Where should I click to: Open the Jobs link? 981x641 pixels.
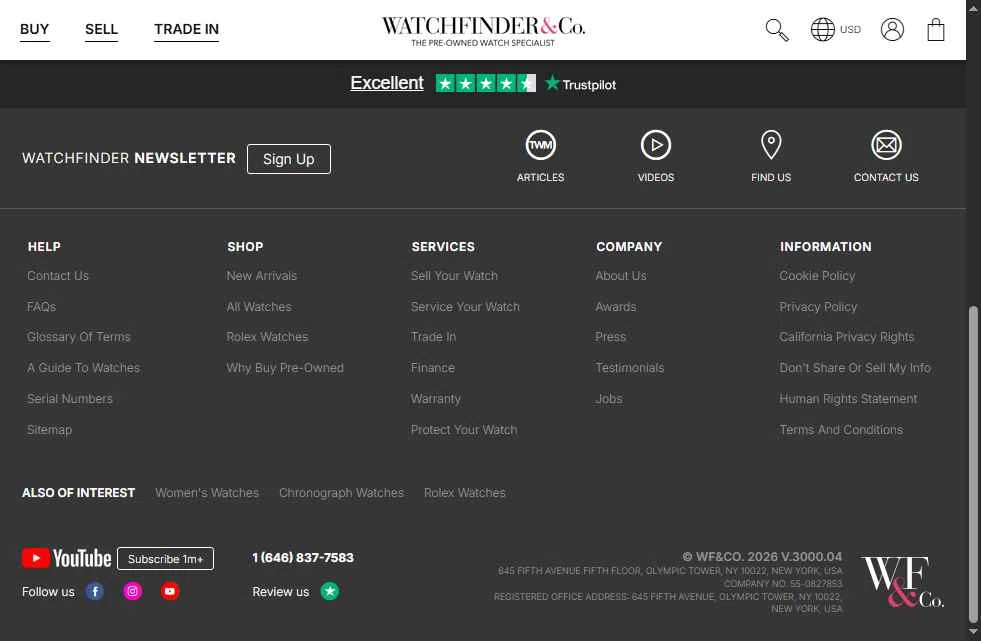coord(609,398)
